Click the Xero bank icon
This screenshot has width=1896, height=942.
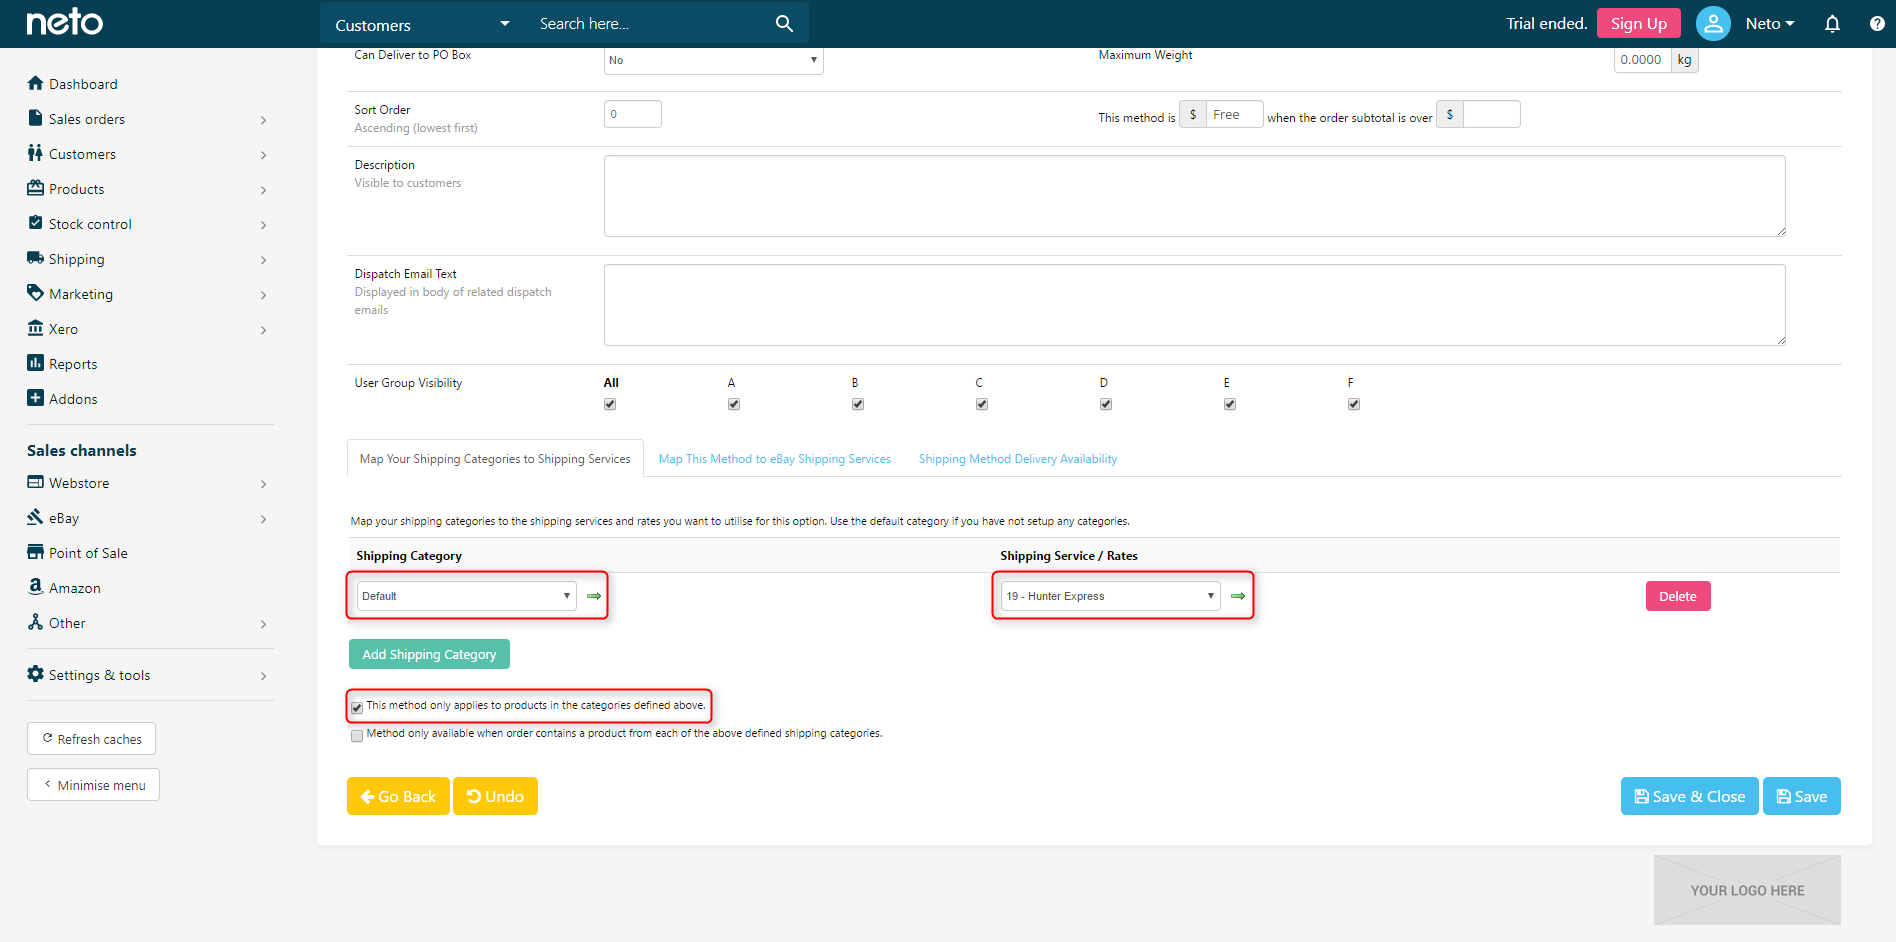tap(36, 328)
